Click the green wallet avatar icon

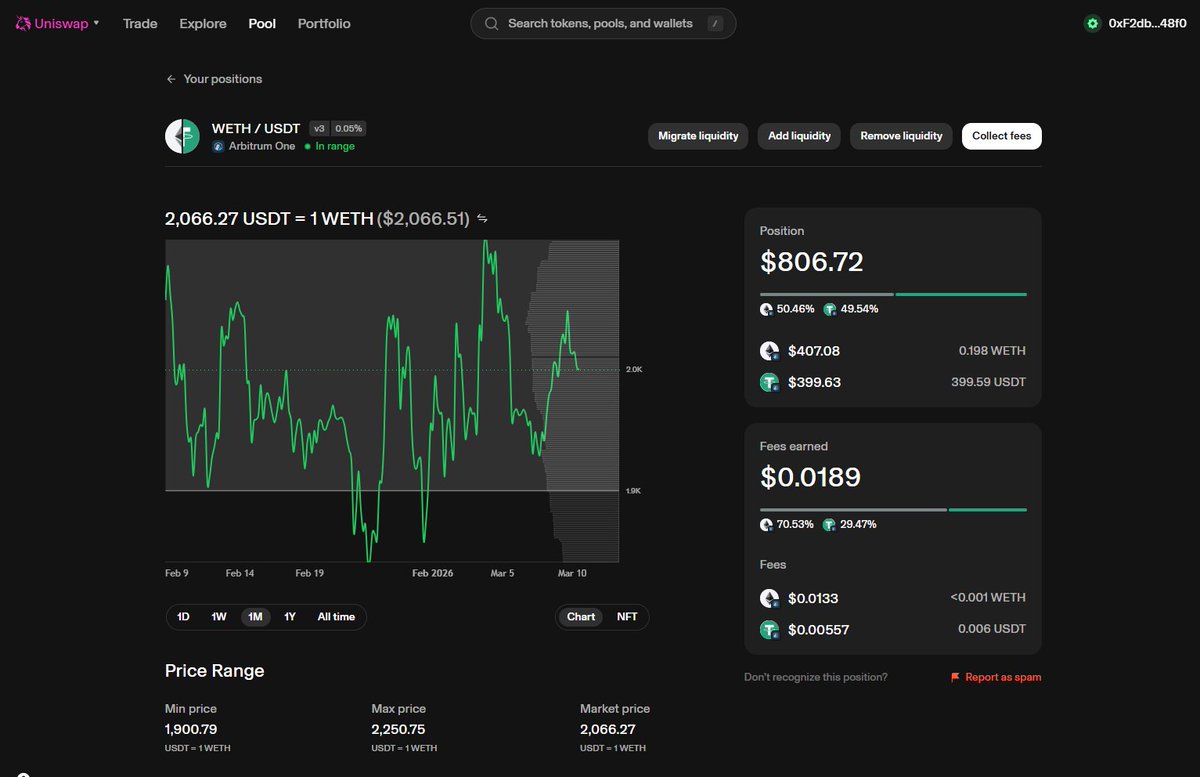tap(1093, 23)
